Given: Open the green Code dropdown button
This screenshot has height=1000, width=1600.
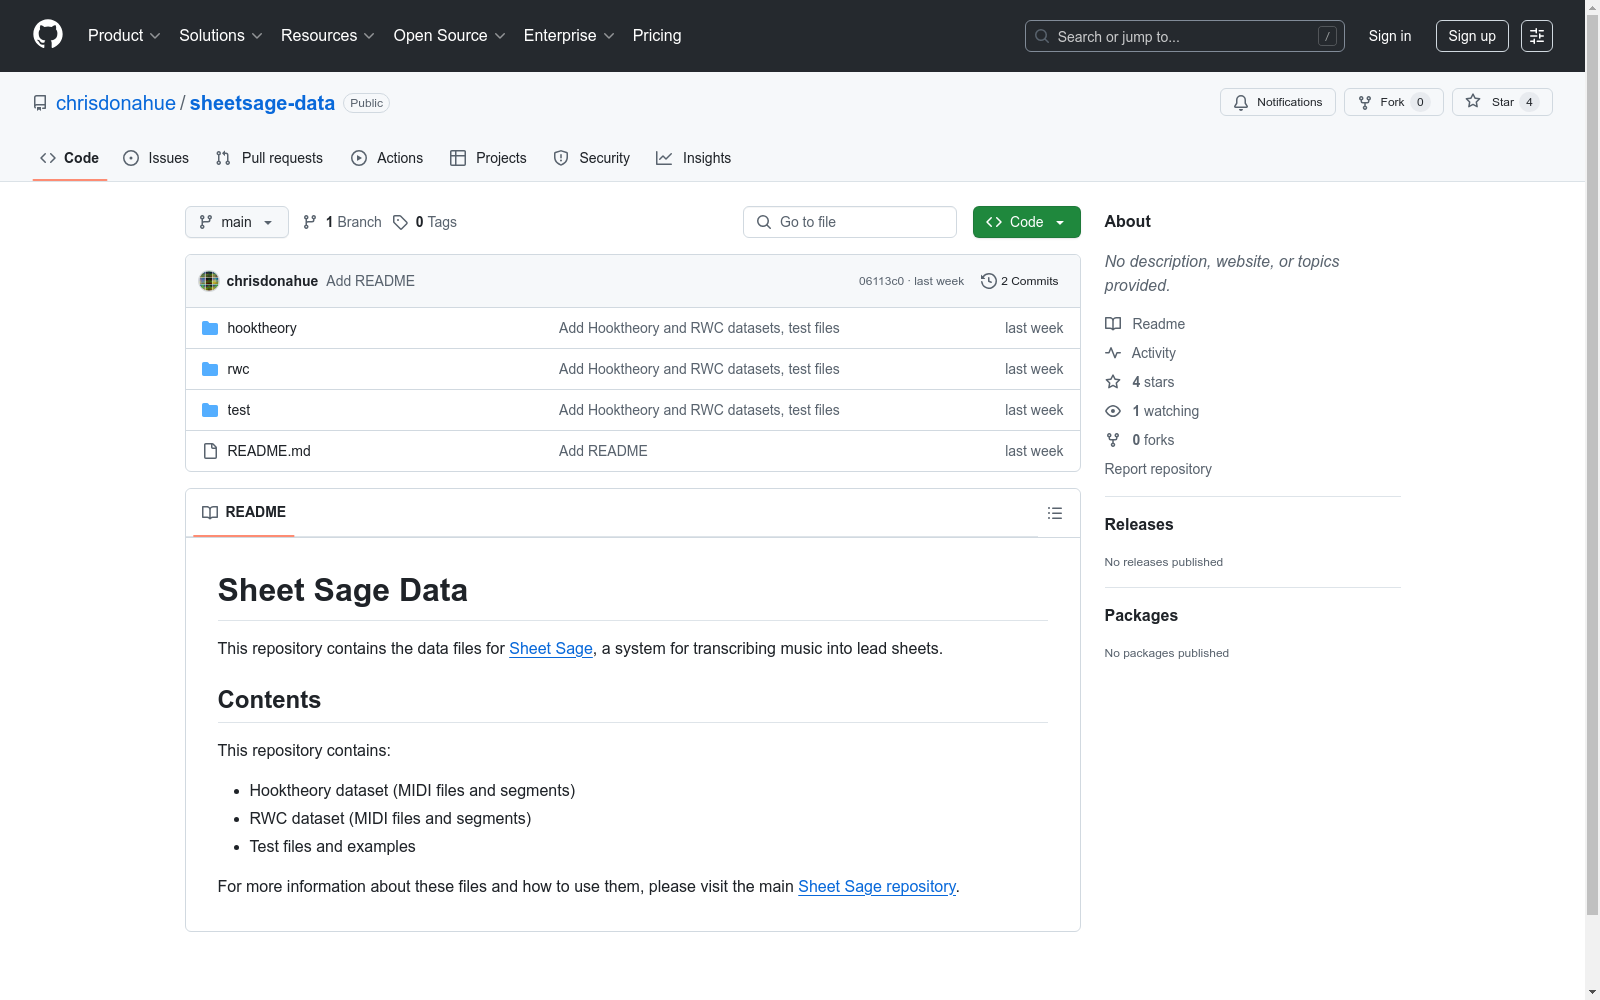Looking at the screenshot, I should (x=1026, y=222).
